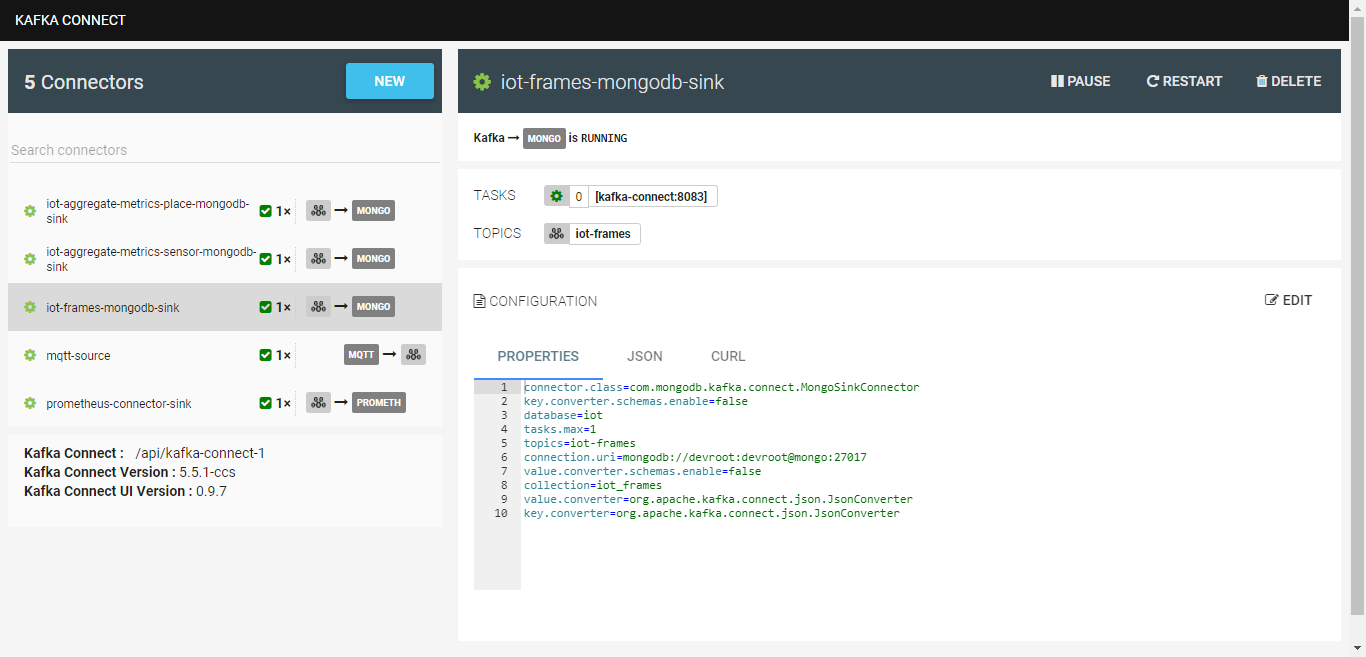Click Kafka icon in iot-aggregate-metrics-sensor row

(x=318, y=259)
